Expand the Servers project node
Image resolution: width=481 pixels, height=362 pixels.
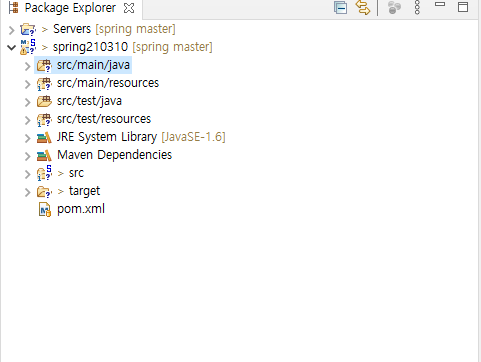click(12, 30)
